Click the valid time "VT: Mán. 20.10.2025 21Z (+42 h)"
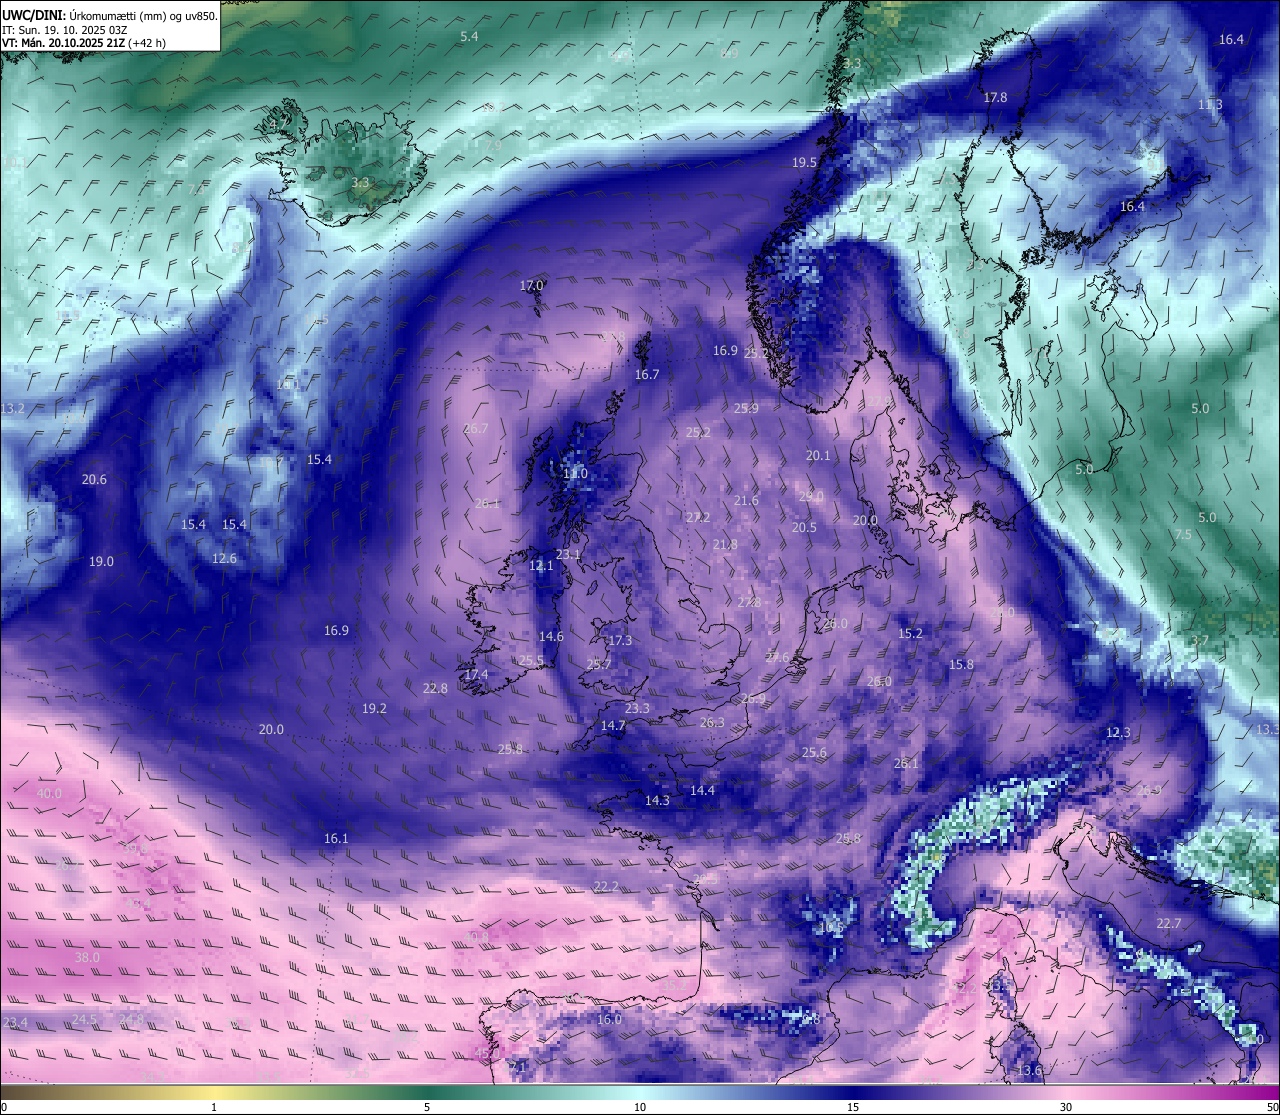This screenshot has width=1280, height=1115. [x=84, y=43]
